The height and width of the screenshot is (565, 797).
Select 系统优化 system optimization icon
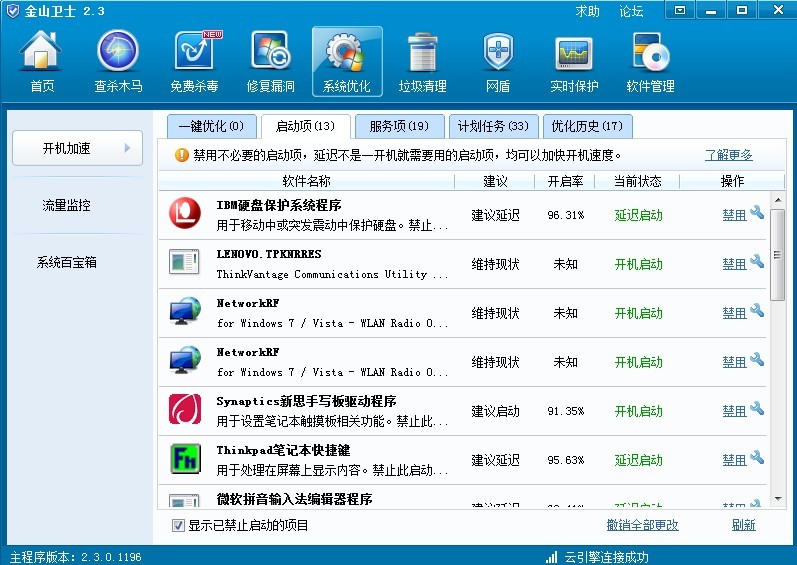[x=347, y=61]
